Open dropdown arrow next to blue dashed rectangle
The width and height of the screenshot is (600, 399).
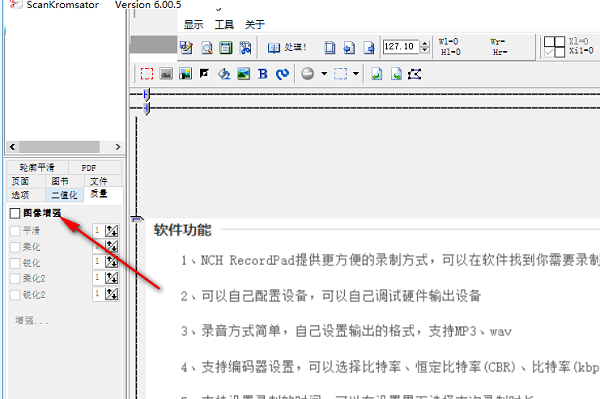(x=355, y=73)
